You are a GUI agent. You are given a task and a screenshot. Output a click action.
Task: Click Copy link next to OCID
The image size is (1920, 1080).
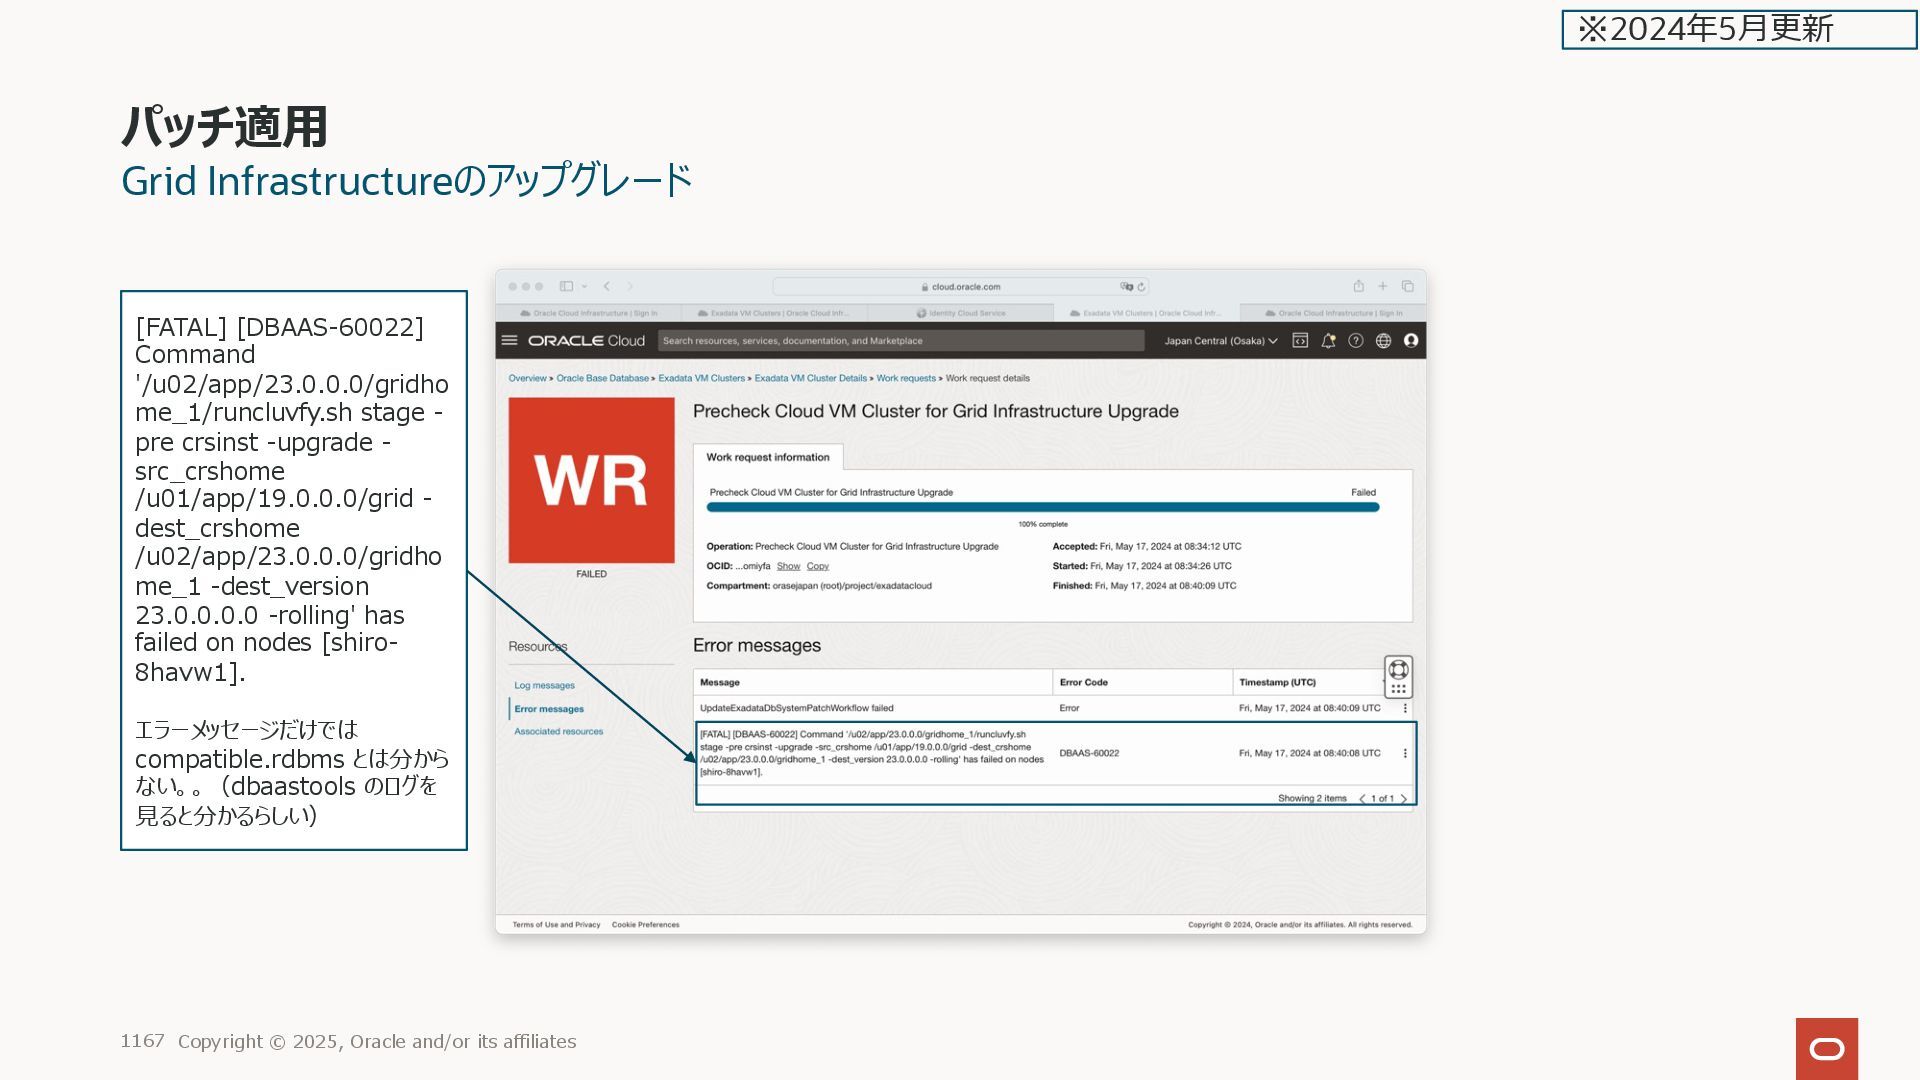coord(817,566)
